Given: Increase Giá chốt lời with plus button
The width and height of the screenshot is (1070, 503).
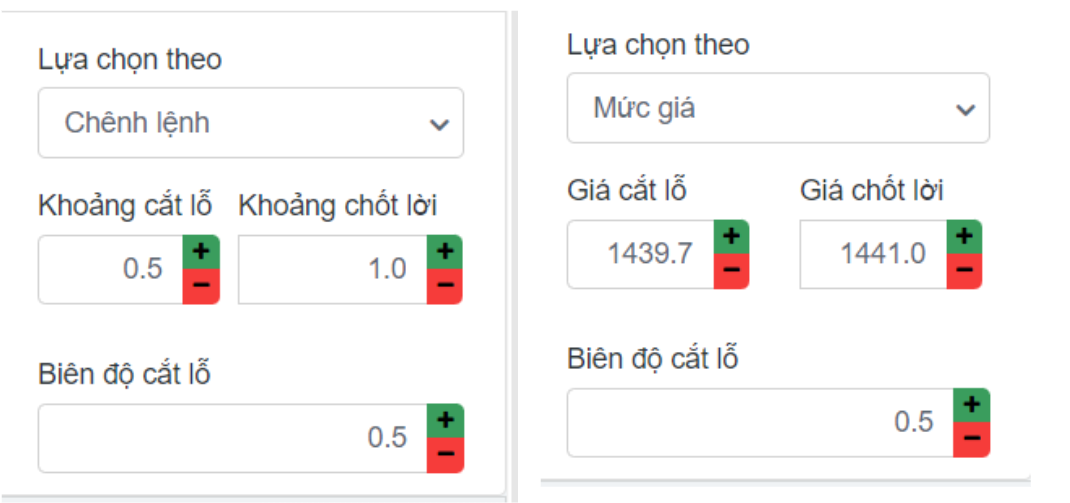Looking at the screenshot, I should (964, 236).
